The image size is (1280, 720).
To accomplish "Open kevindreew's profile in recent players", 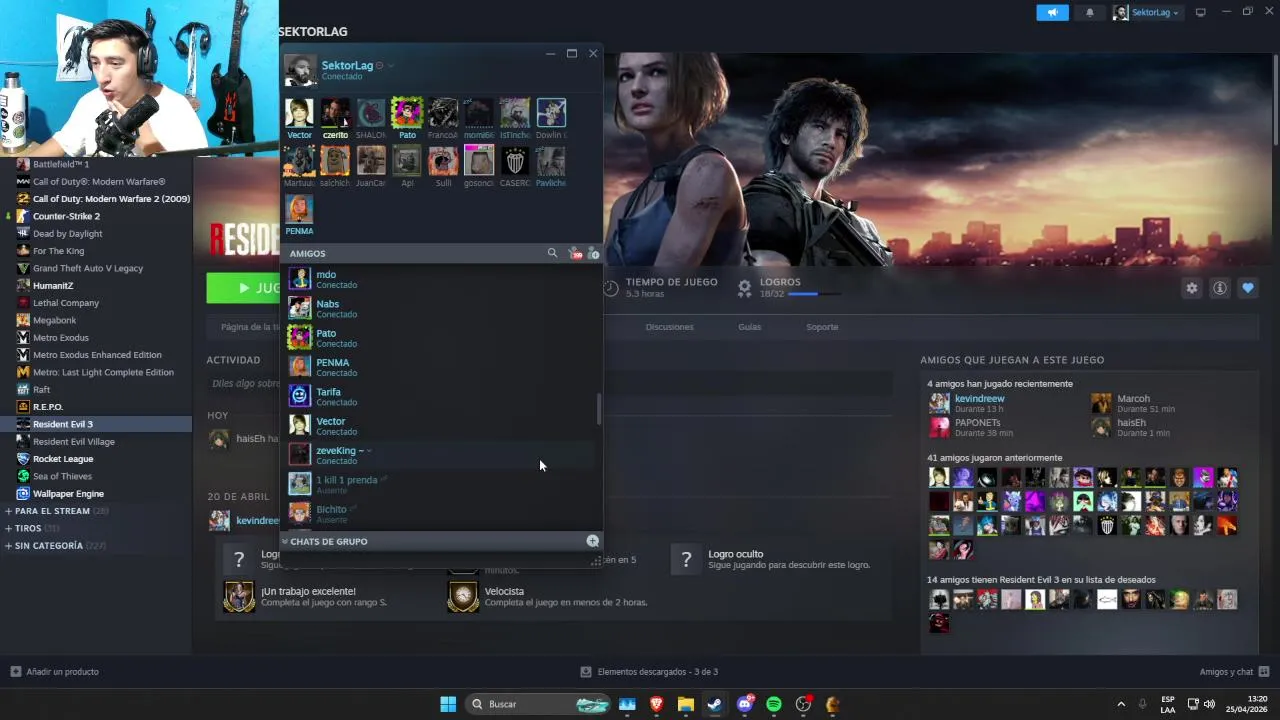I will coord(979,399).
